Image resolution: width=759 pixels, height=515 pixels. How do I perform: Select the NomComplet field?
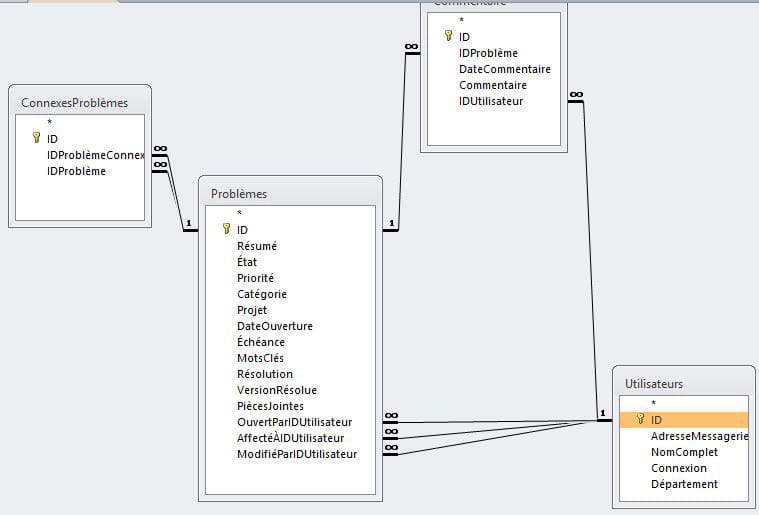point(683,452)
